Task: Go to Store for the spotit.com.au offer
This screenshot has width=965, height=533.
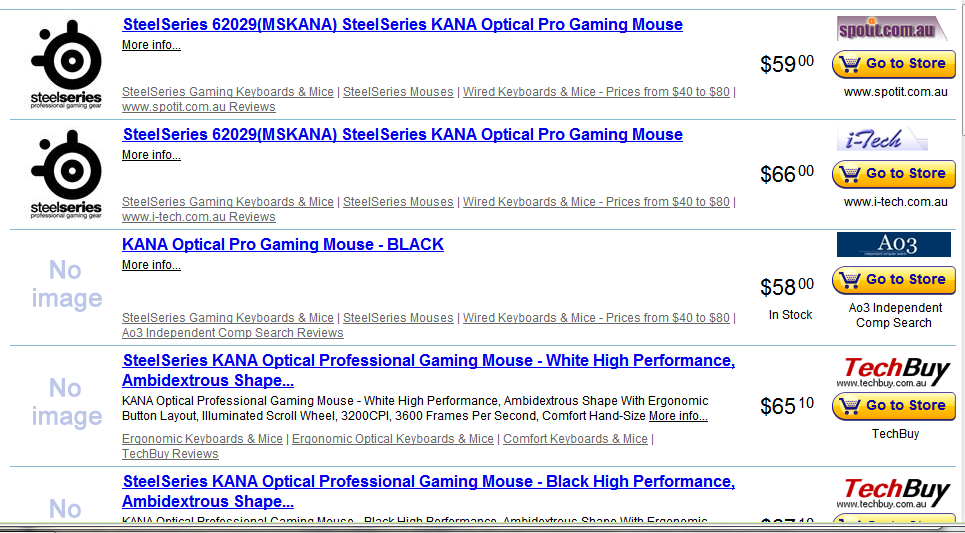Action: pos(894,64)
